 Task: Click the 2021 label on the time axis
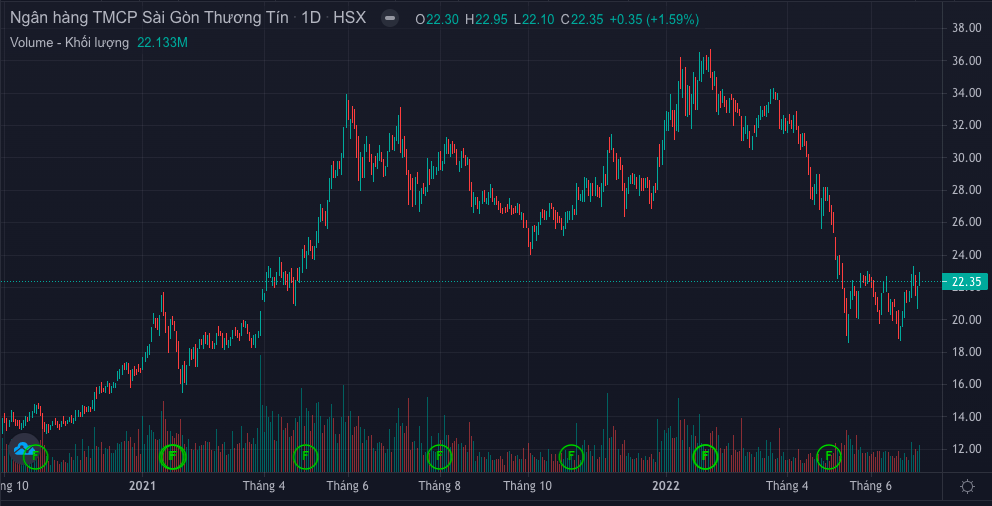(x=143, y=486)
